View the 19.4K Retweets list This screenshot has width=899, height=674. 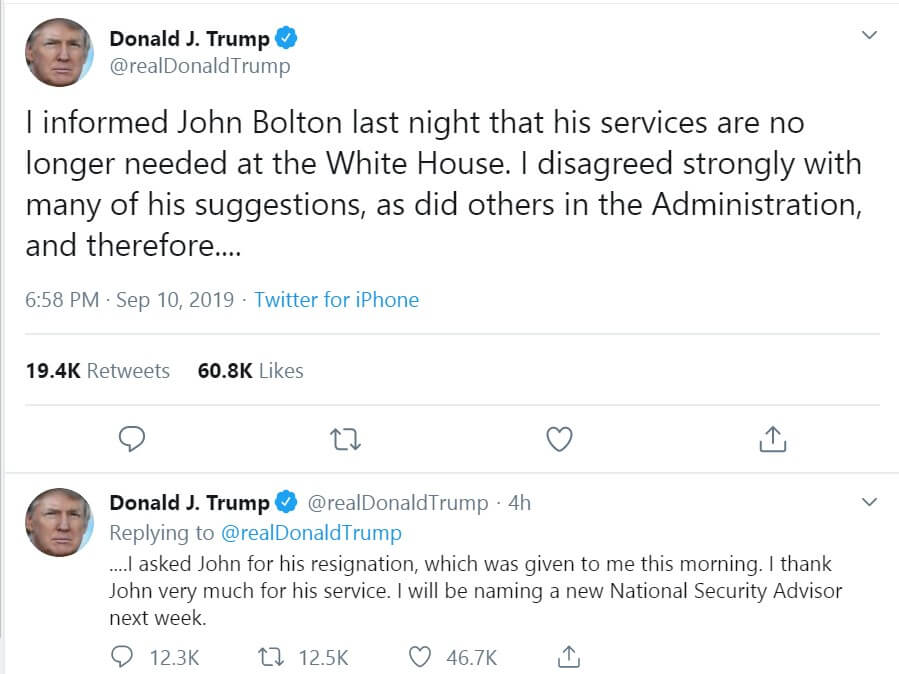click(98, 371)
